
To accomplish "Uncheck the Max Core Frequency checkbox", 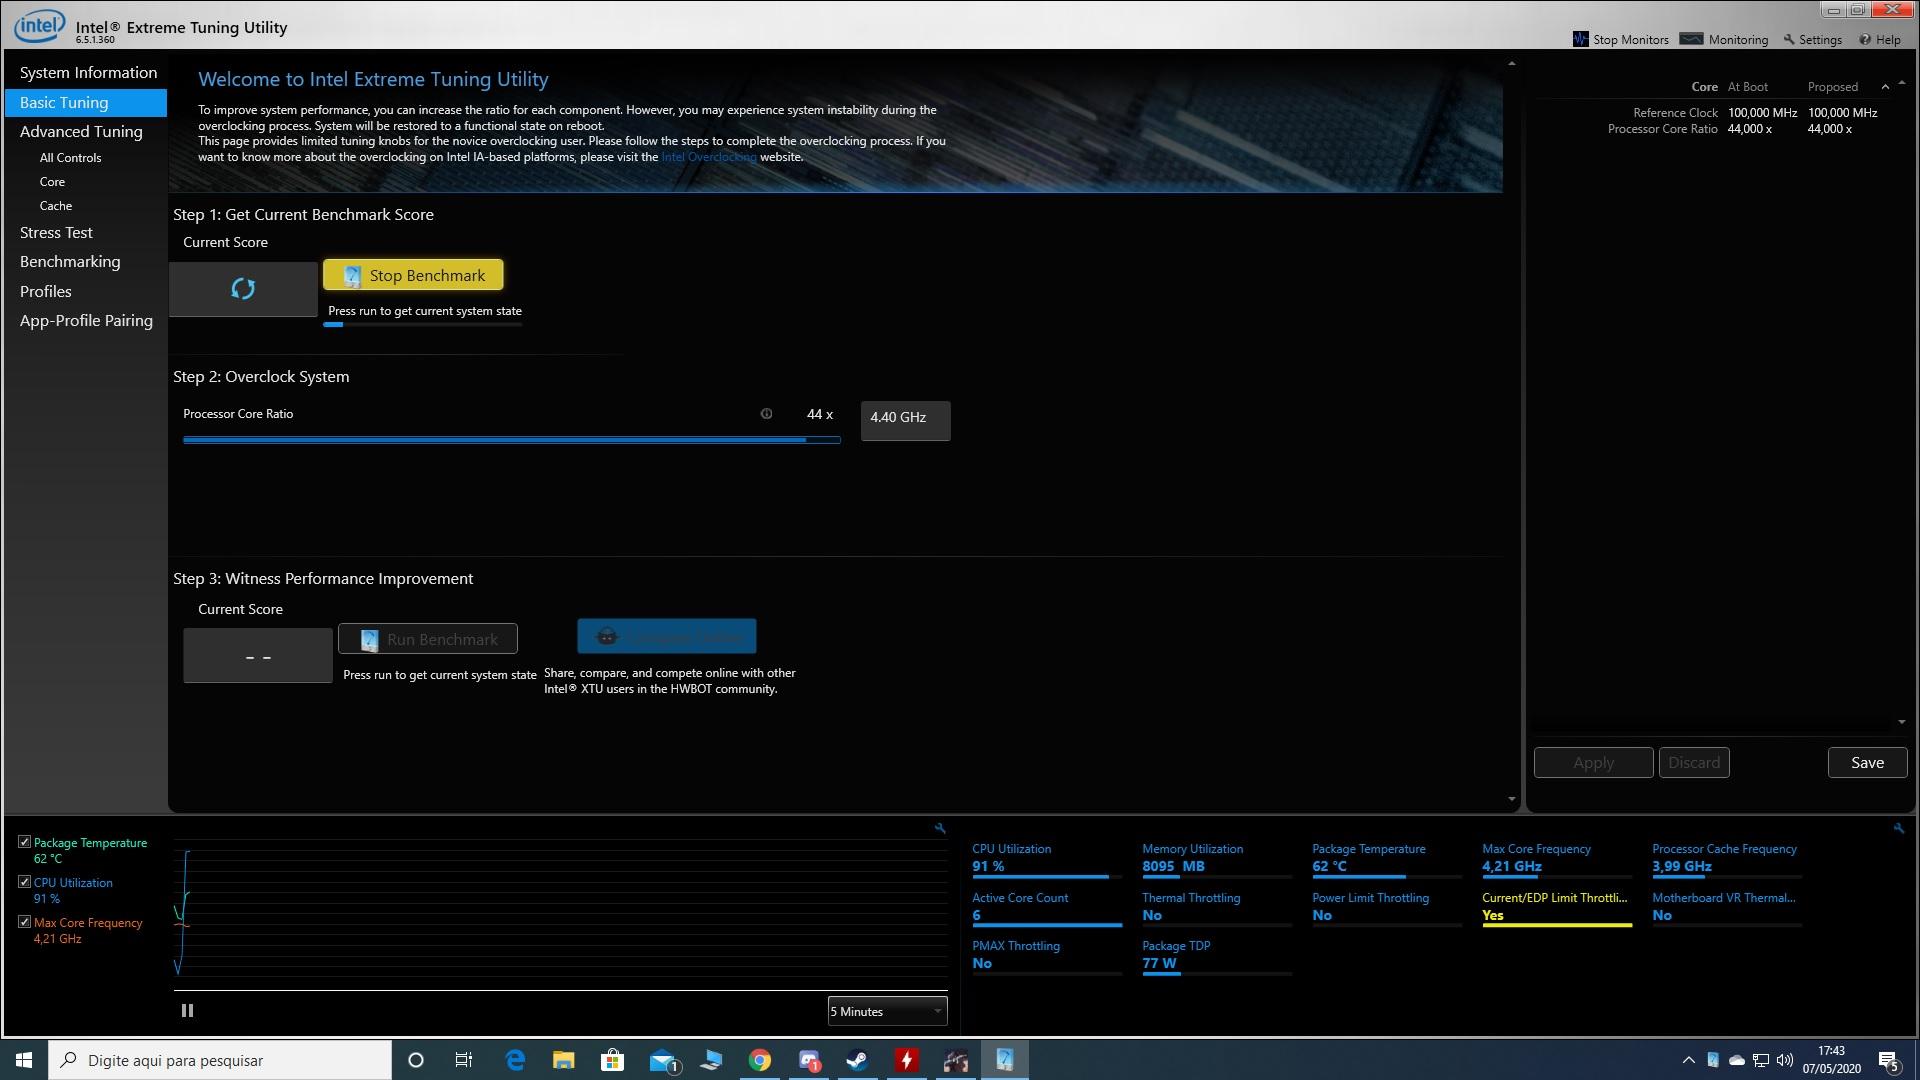I will coord(24,922).
